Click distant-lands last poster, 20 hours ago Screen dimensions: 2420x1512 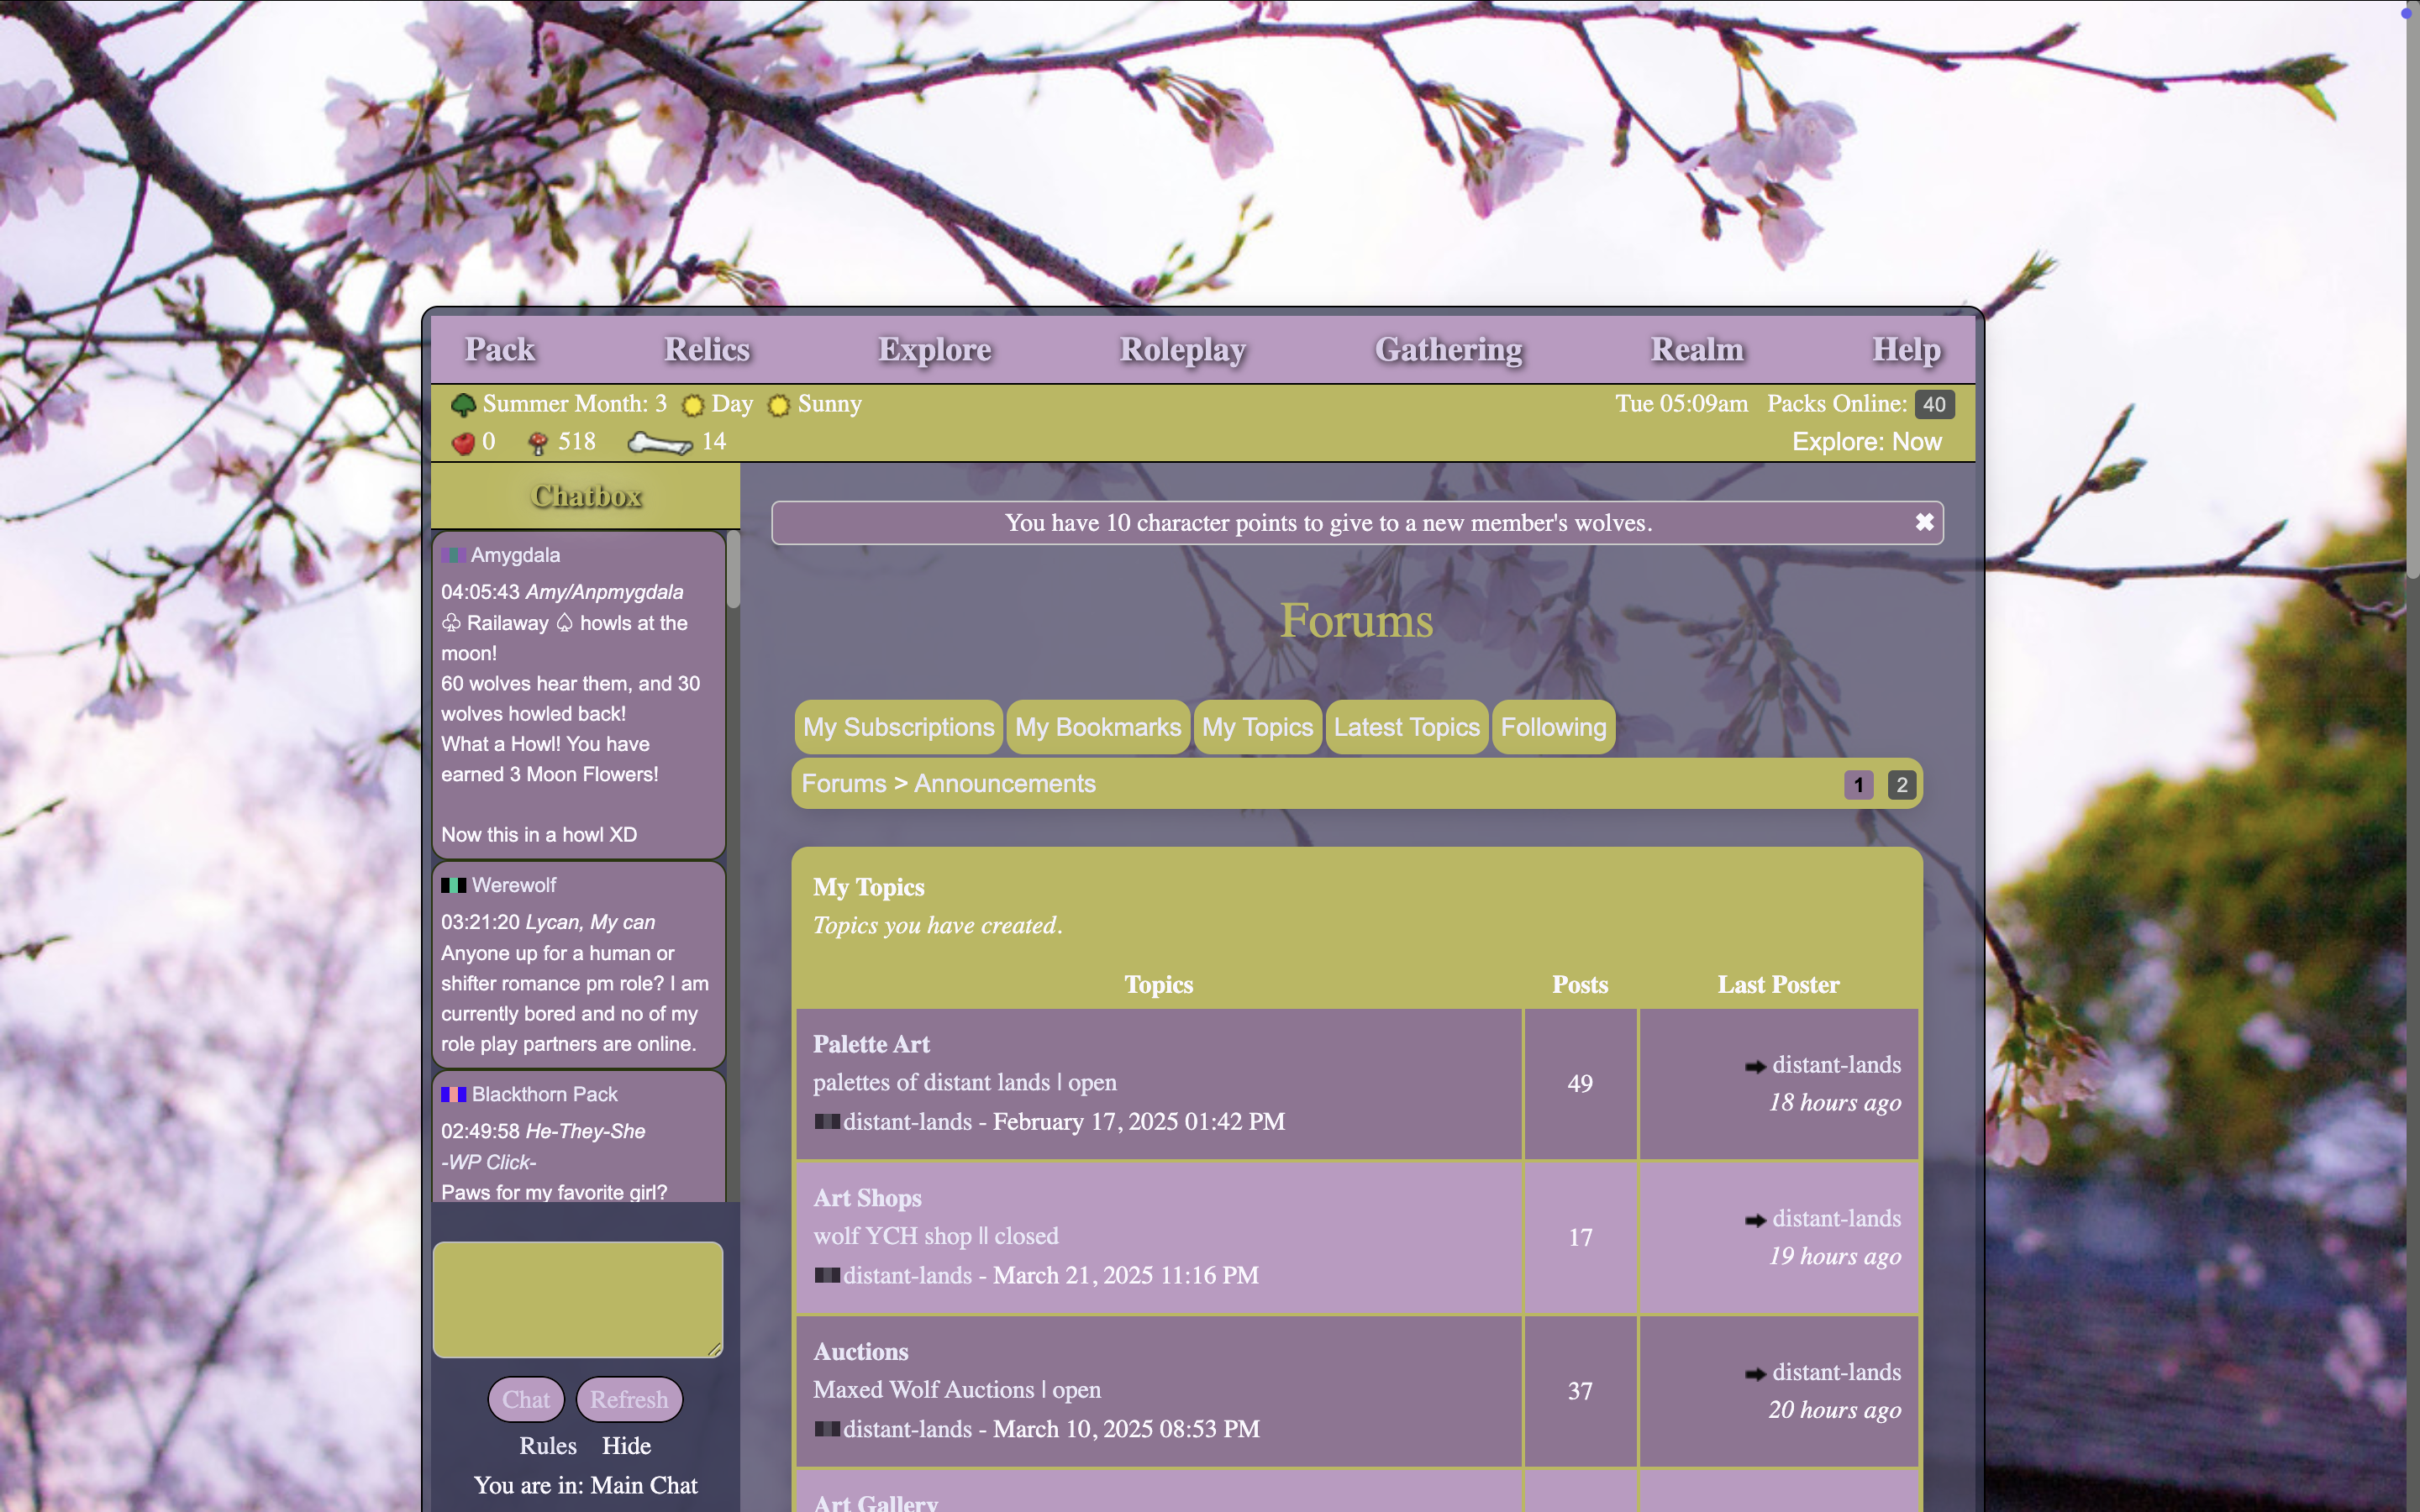[1836, 1373]
